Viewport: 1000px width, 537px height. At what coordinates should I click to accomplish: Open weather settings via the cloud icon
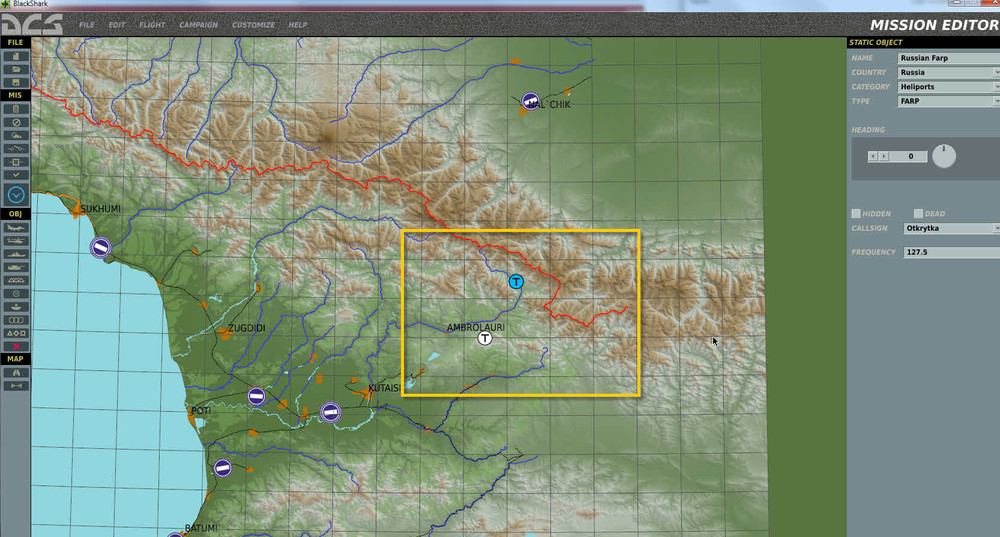[x=16, y=135]
